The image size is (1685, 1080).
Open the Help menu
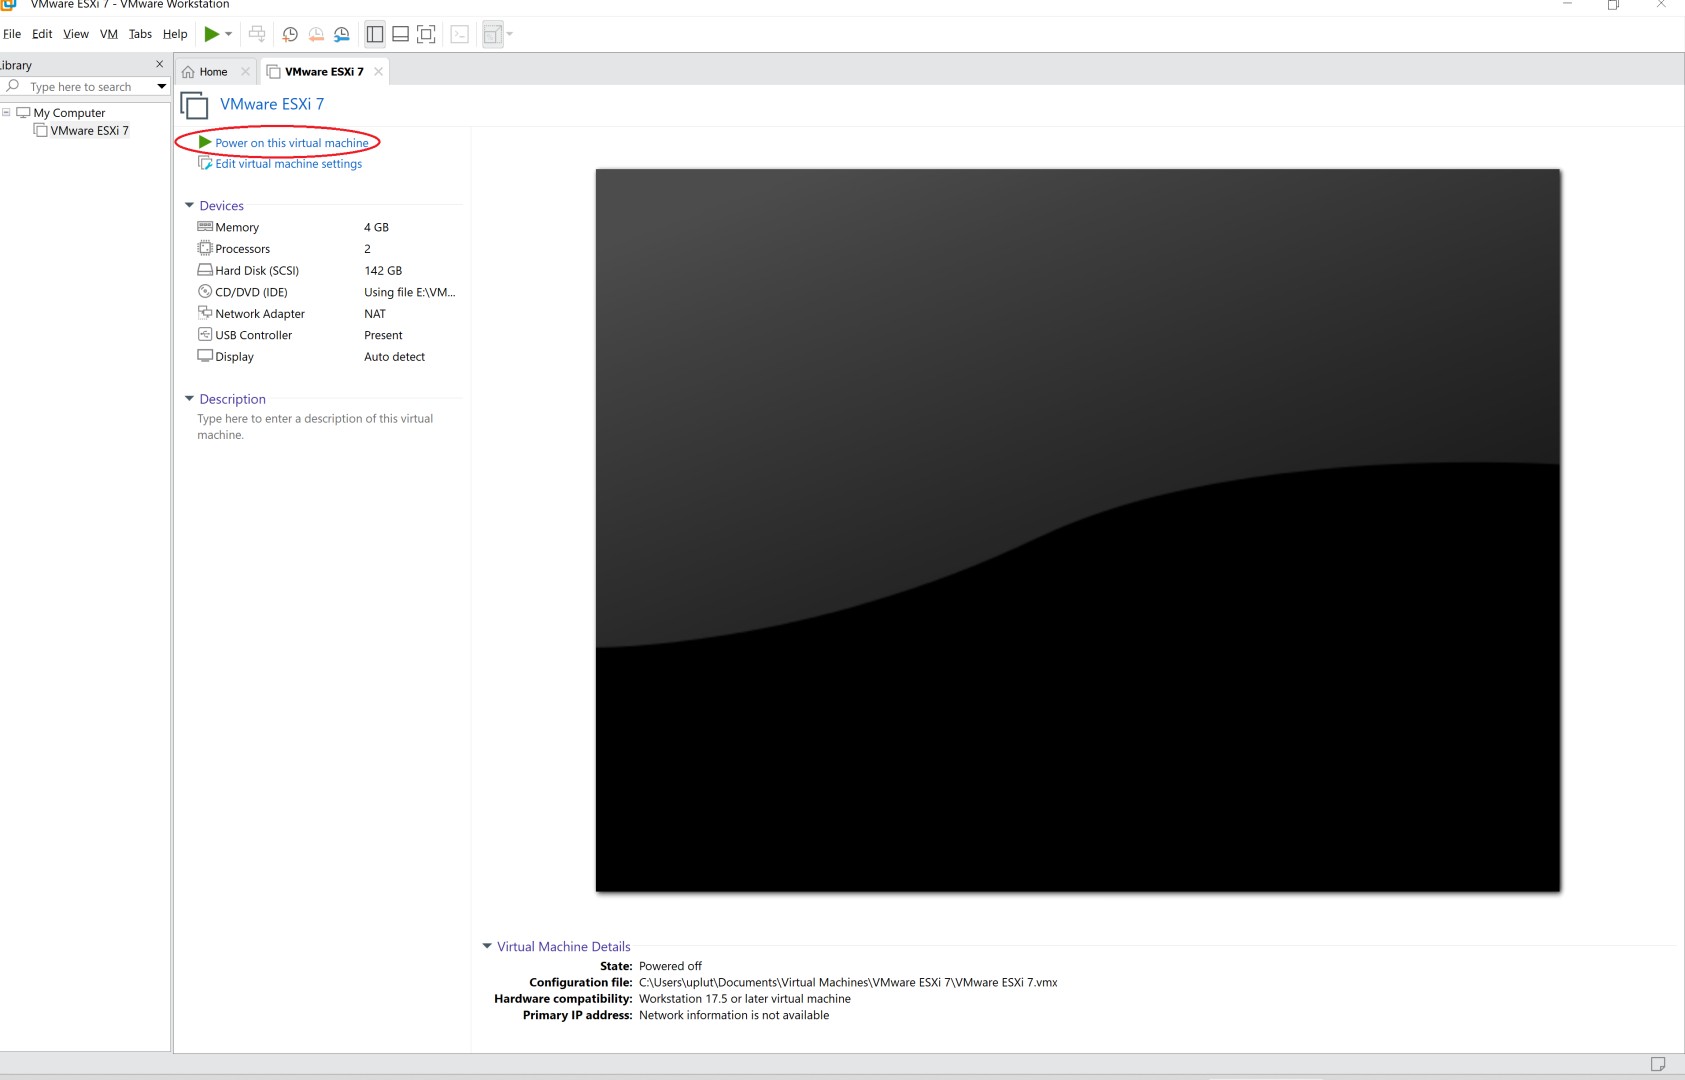[x=175, y=34]
